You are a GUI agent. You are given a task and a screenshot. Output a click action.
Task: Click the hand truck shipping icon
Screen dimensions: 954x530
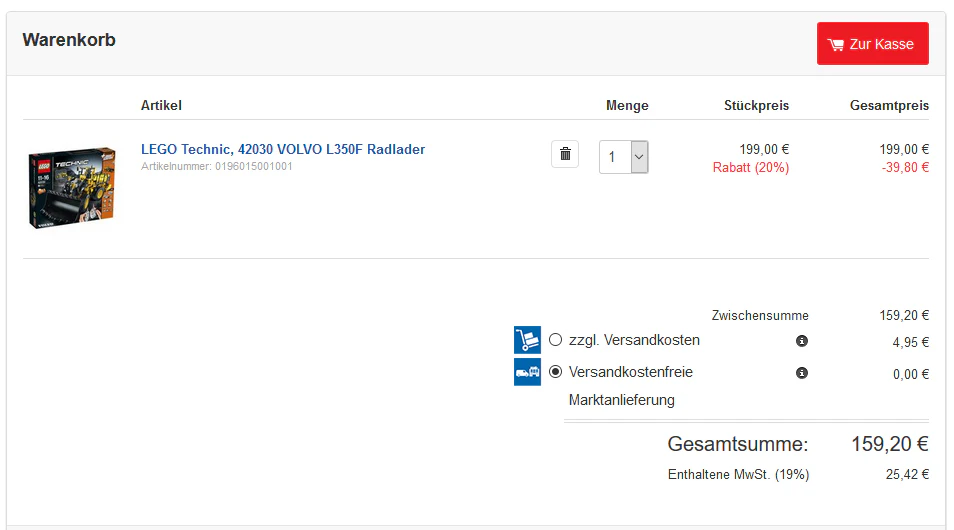point(527,340)
